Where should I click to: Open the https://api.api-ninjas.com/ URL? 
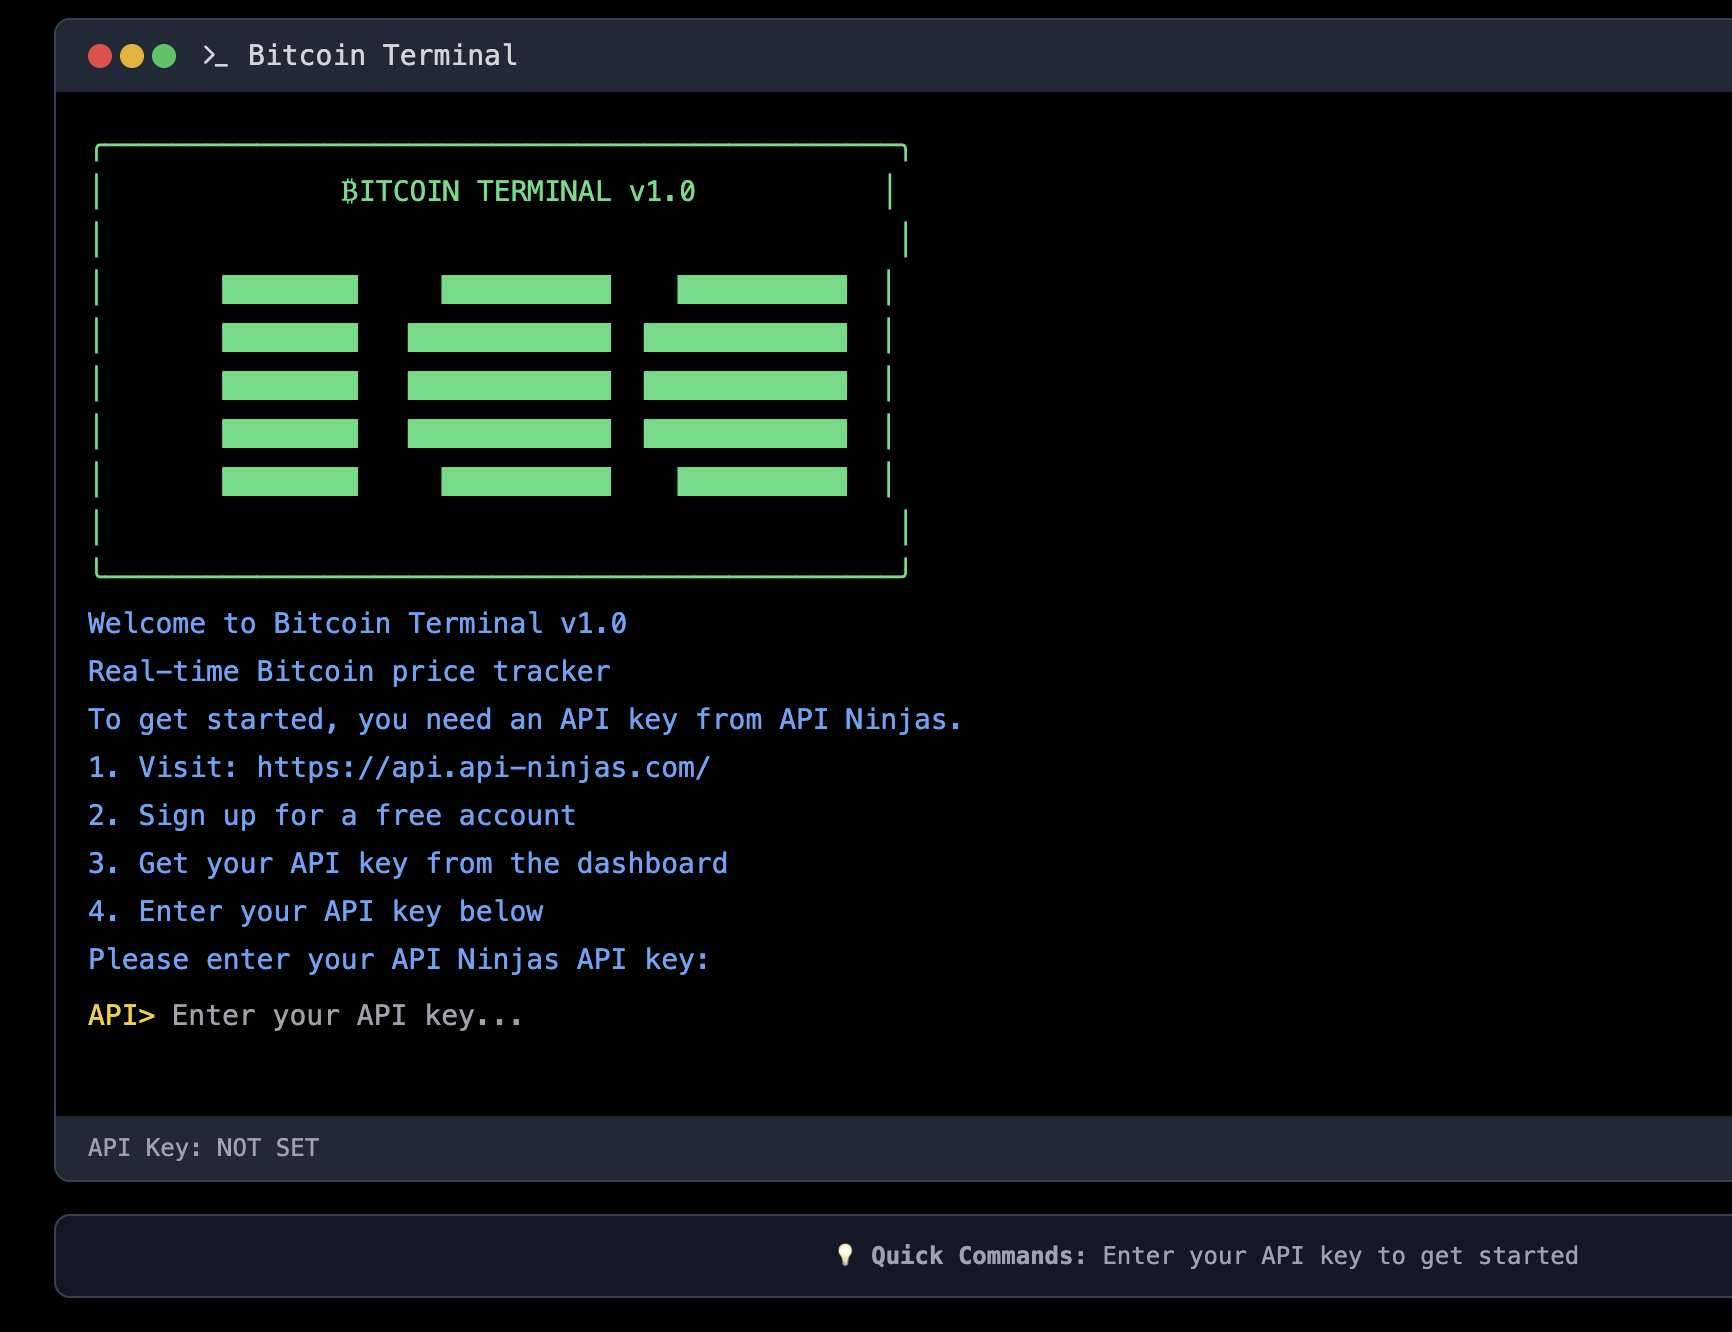pos(483,767)
